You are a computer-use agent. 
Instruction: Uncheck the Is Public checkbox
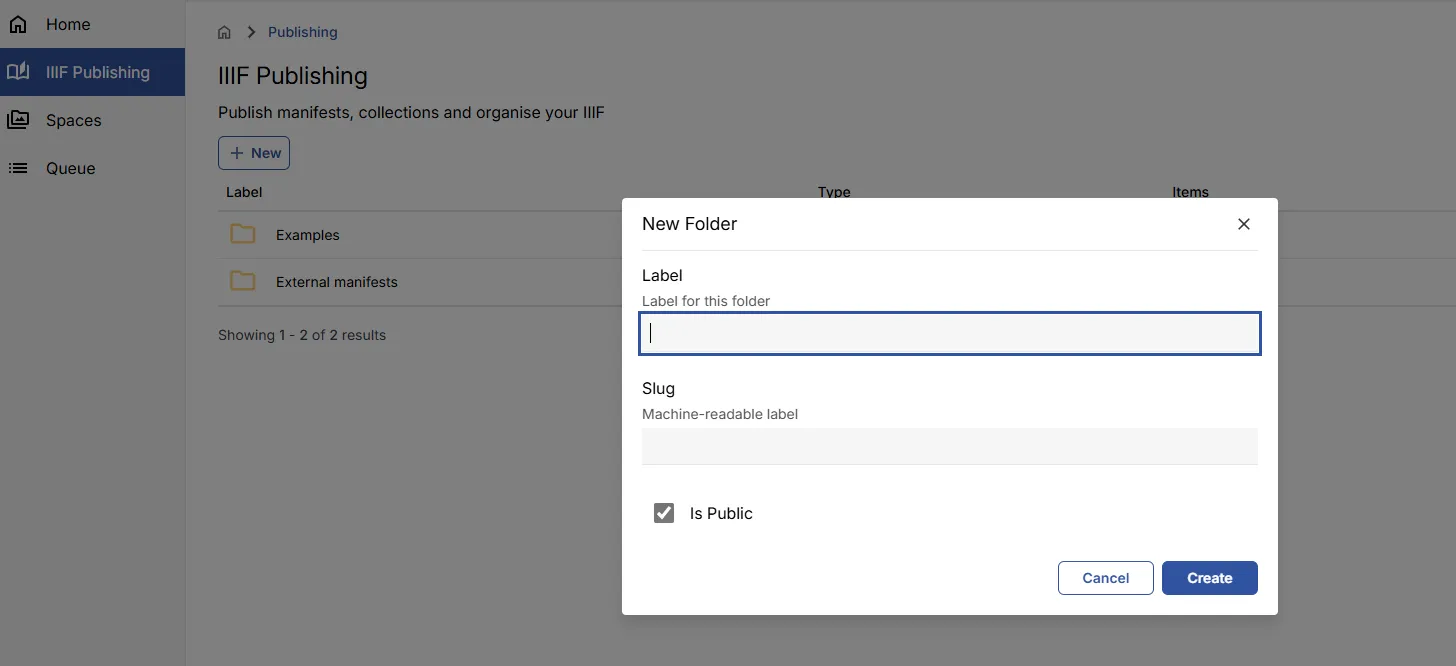pyautogui.click(x=664, y=512)
